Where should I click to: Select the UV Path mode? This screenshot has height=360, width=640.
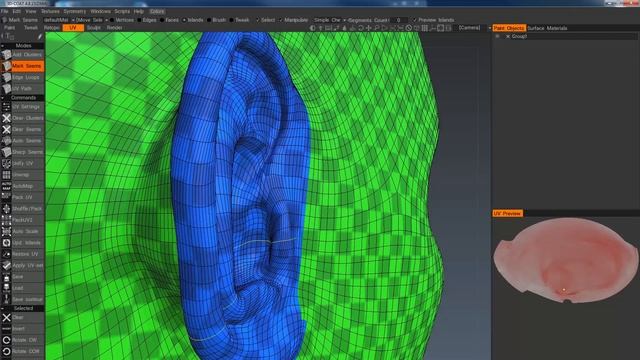click(x=22, y=88)
